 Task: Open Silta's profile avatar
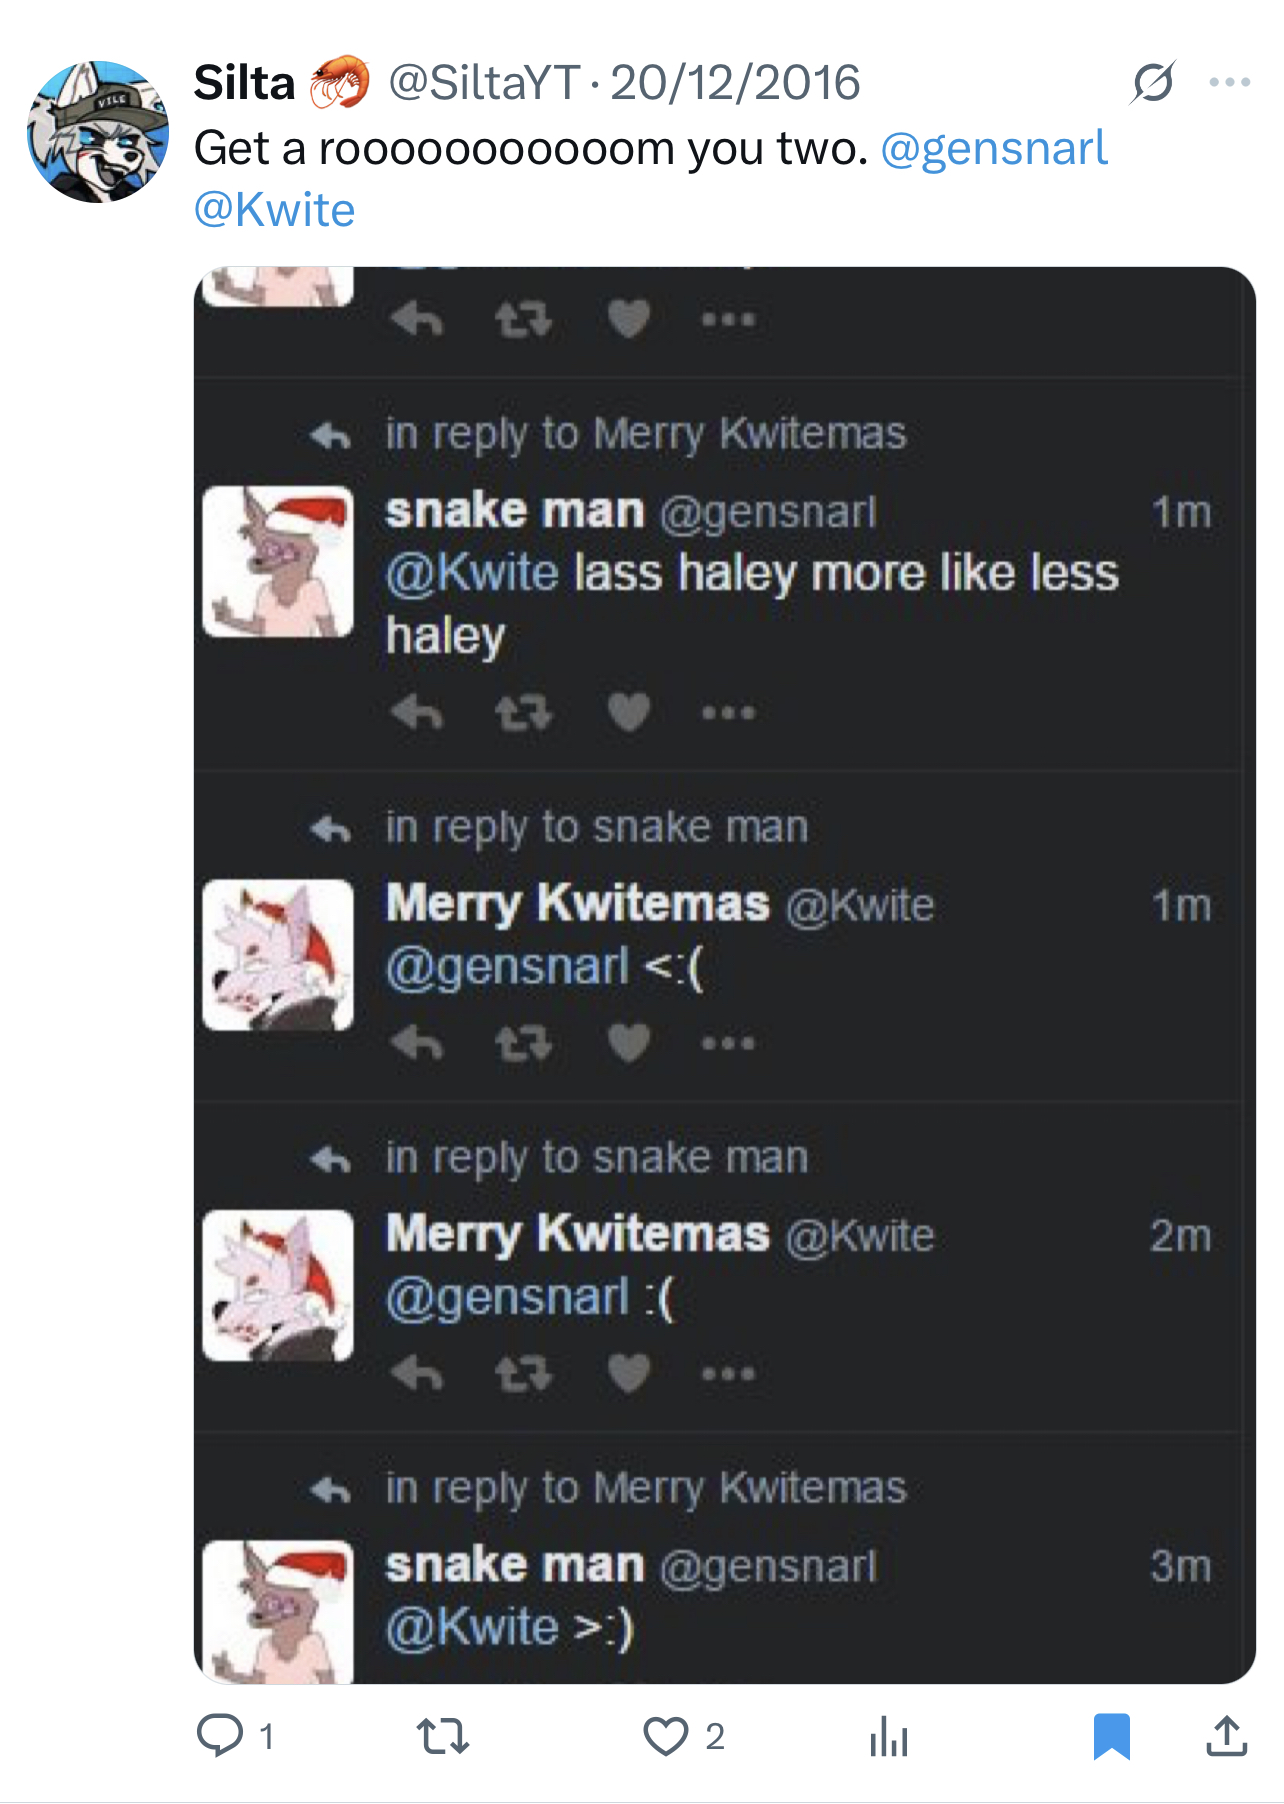pos(98,131)
